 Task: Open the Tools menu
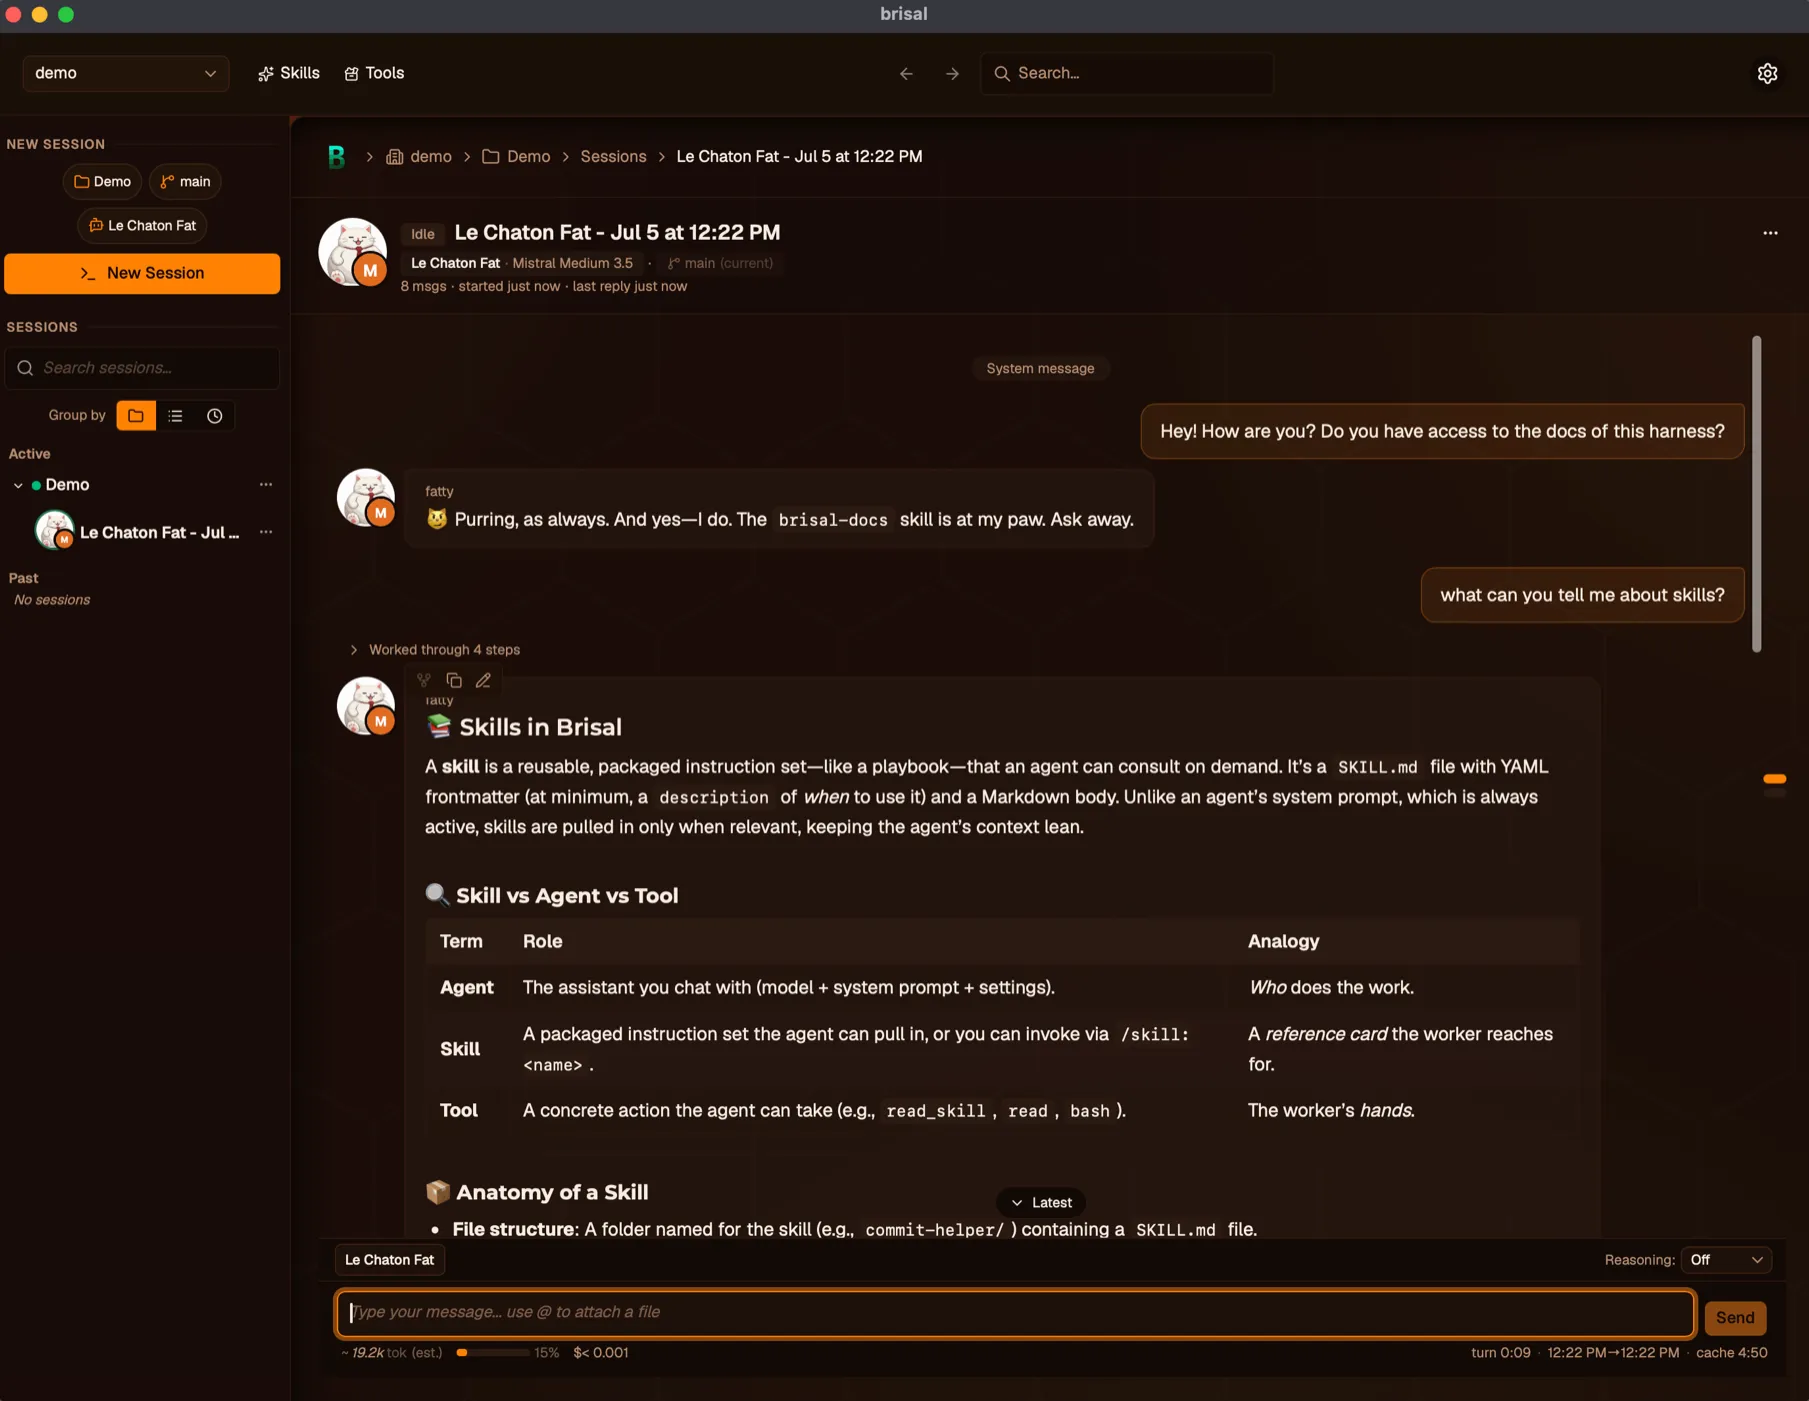[374, 73]
